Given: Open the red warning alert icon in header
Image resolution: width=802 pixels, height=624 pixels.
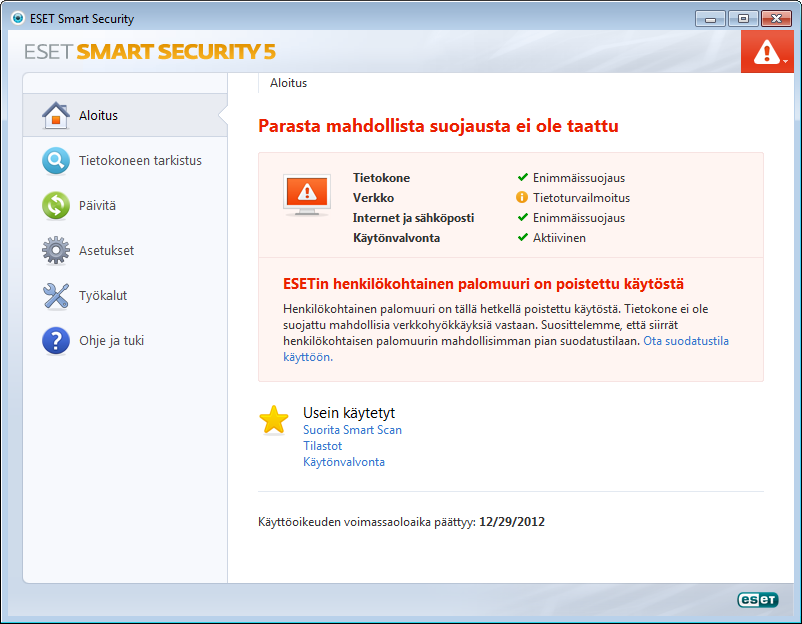Looking at the screenshot, I should click(x=767, y=52).
